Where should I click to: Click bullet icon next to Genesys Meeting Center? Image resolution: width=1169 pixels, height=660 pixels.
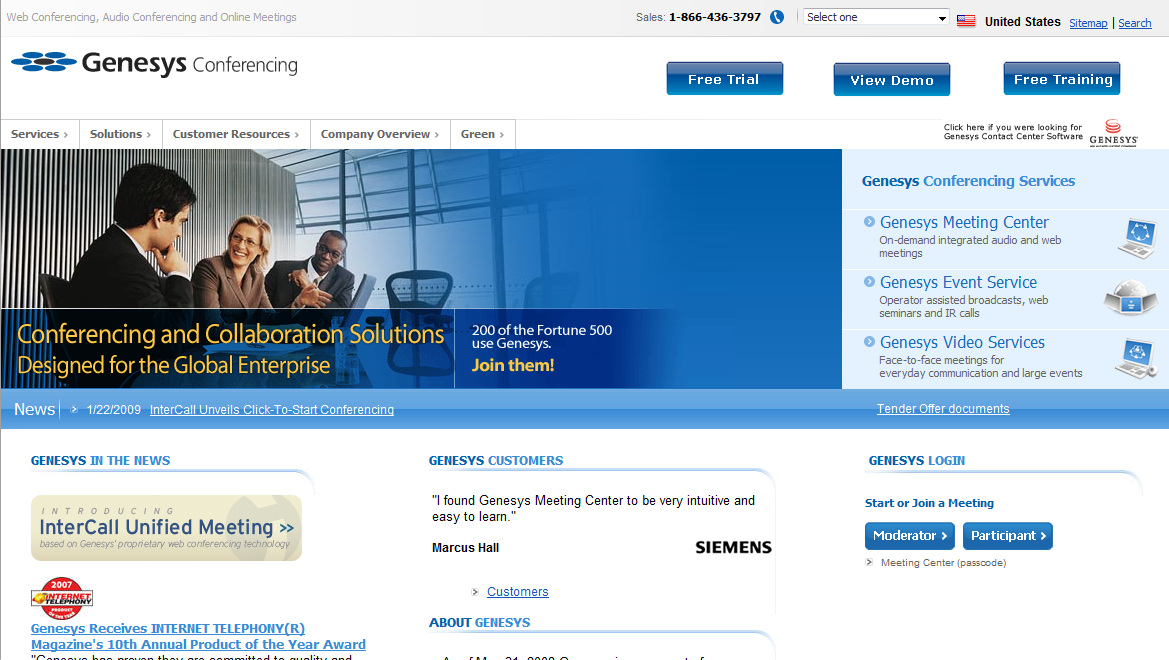(x=869, y=221)
